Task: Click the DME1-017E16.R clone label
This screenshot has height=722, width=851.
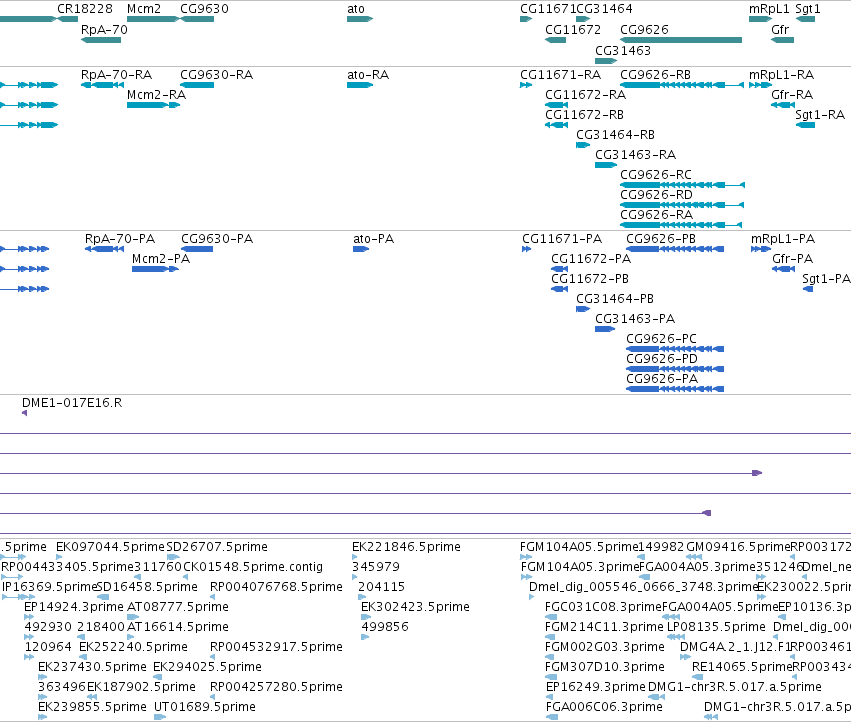Action: pyautogui.click(x=72, y=403)
